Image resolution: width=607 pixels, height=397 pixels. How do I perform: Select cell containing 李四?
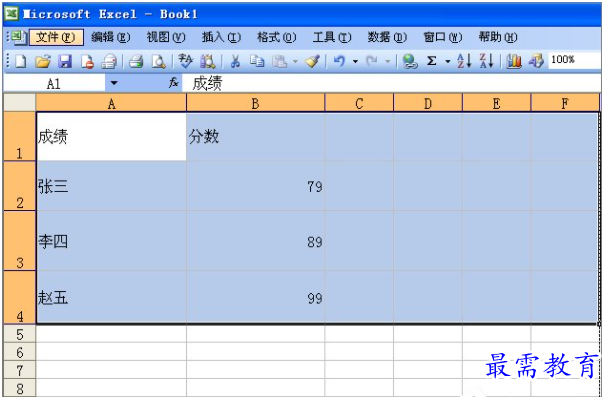(111, 241)
